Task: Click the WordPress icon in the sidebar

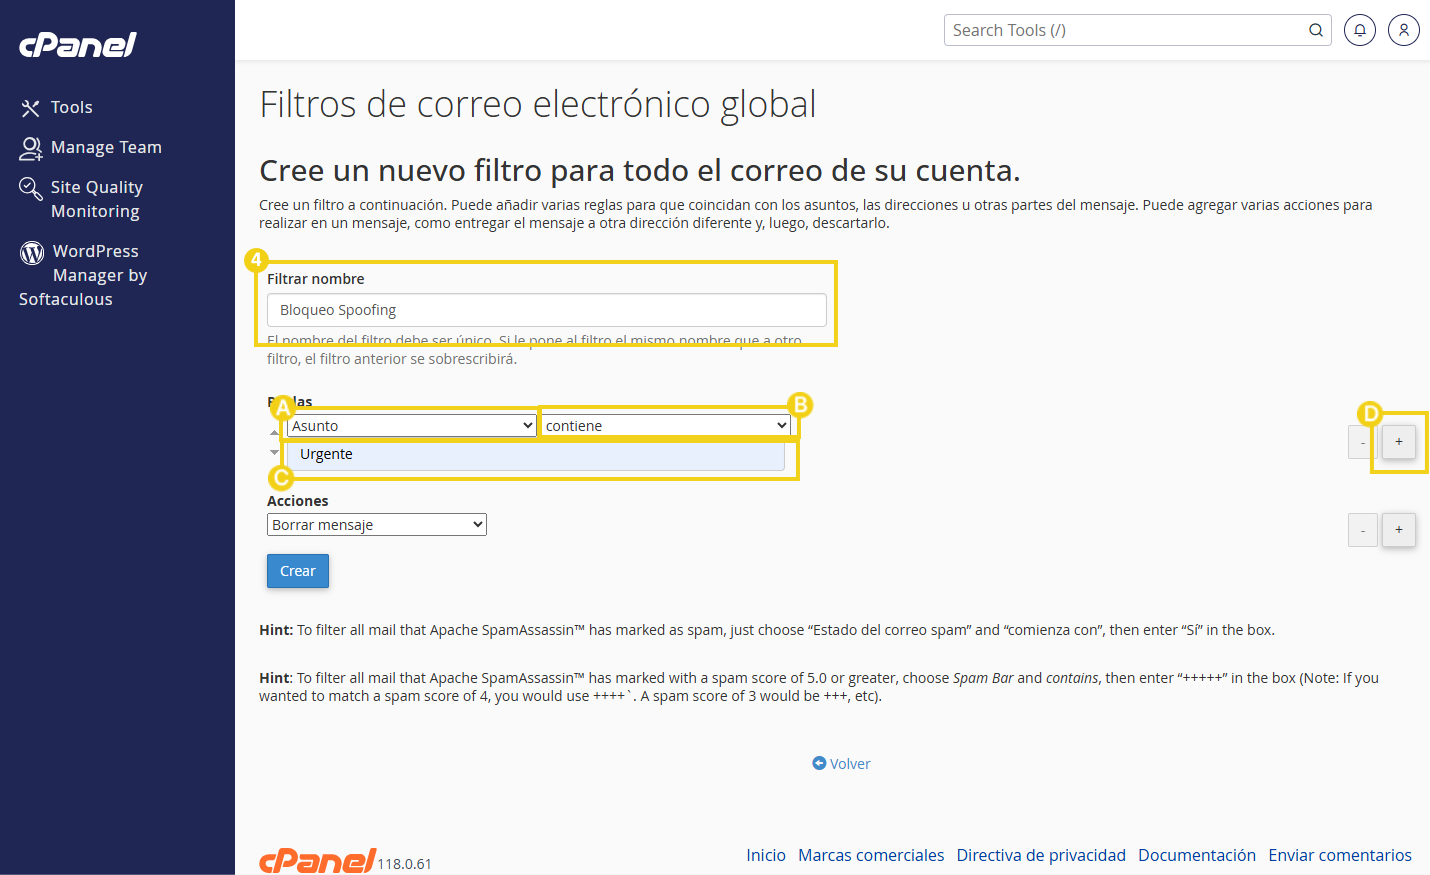Action: point(30,251)
